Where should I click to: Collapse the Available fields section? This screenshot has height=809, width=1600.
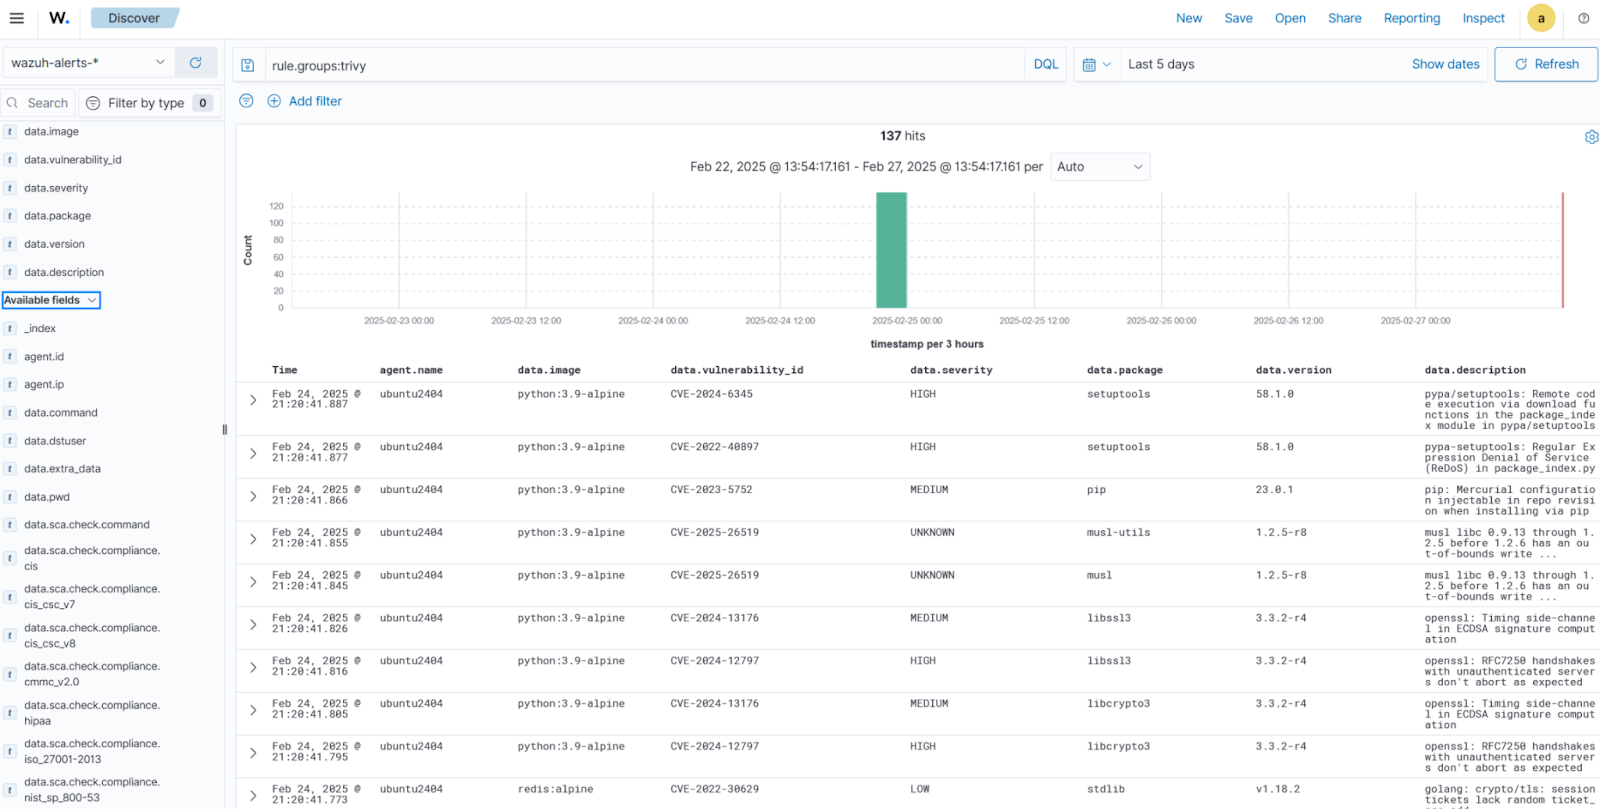pyautogui.click(x=51, y=300)
